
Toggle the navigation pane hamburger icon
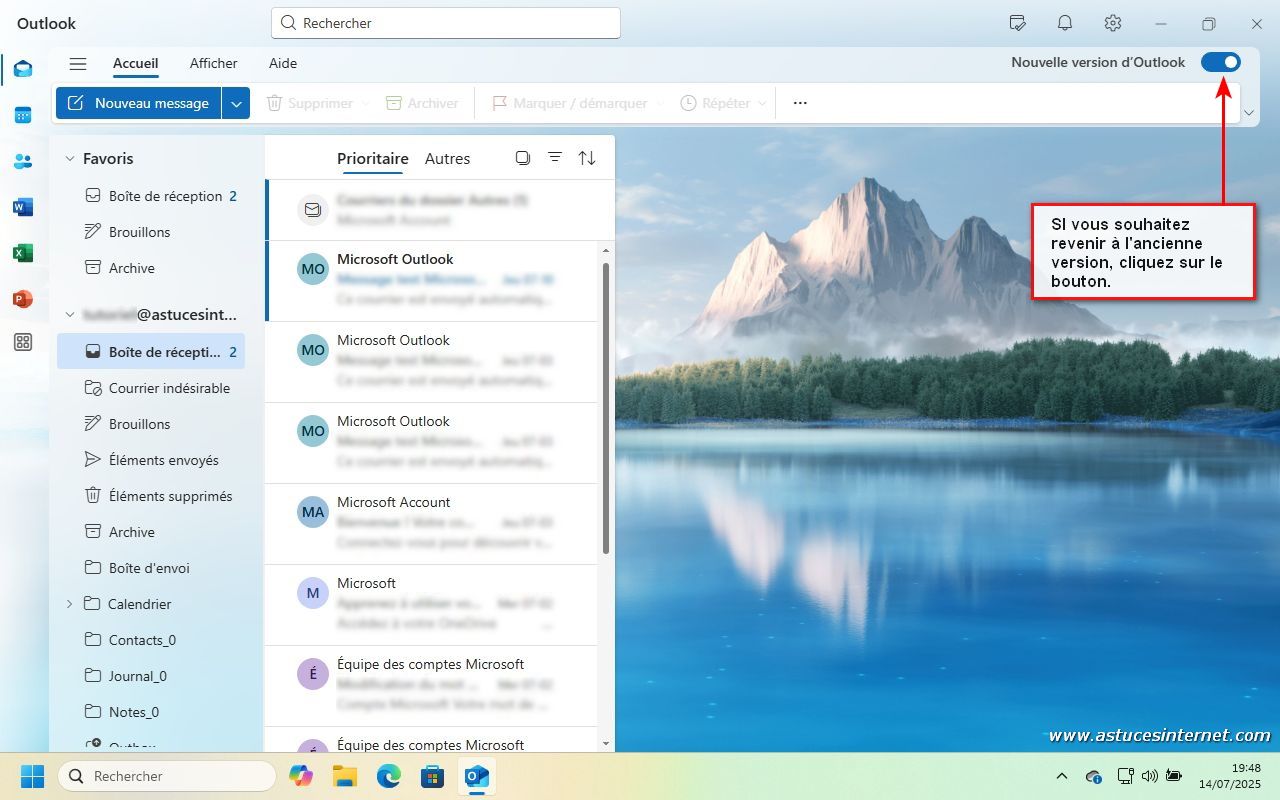tap(78, 63)
